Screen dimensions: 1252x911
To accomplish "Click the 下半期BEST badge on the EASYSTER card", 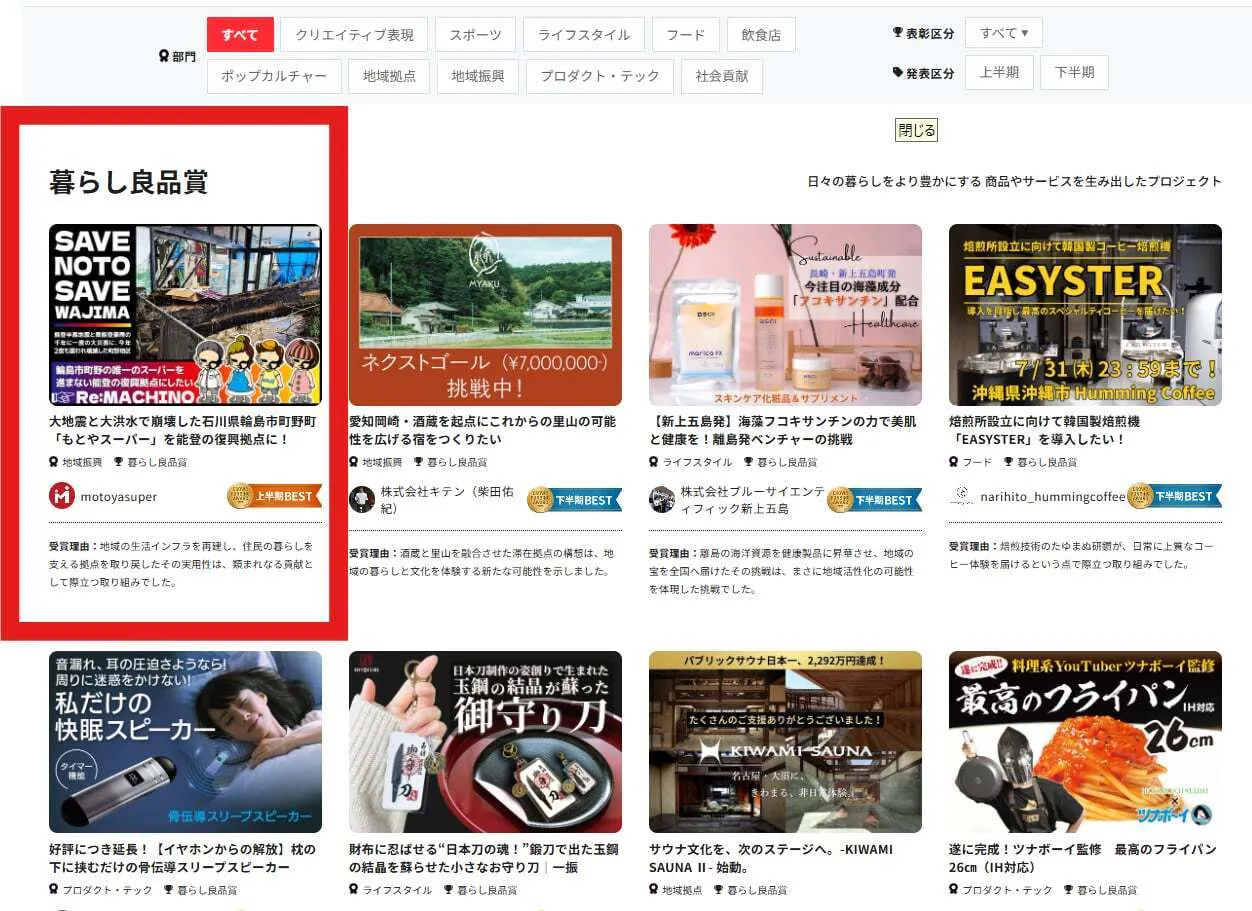I will (x=1175, y=496).
